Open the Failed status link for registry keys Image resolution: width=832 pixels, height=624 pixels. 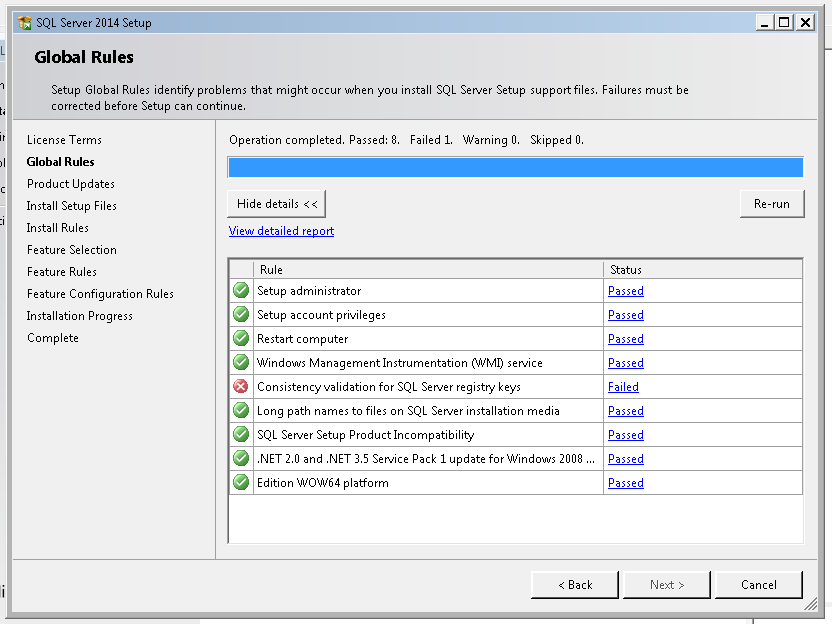623,387
